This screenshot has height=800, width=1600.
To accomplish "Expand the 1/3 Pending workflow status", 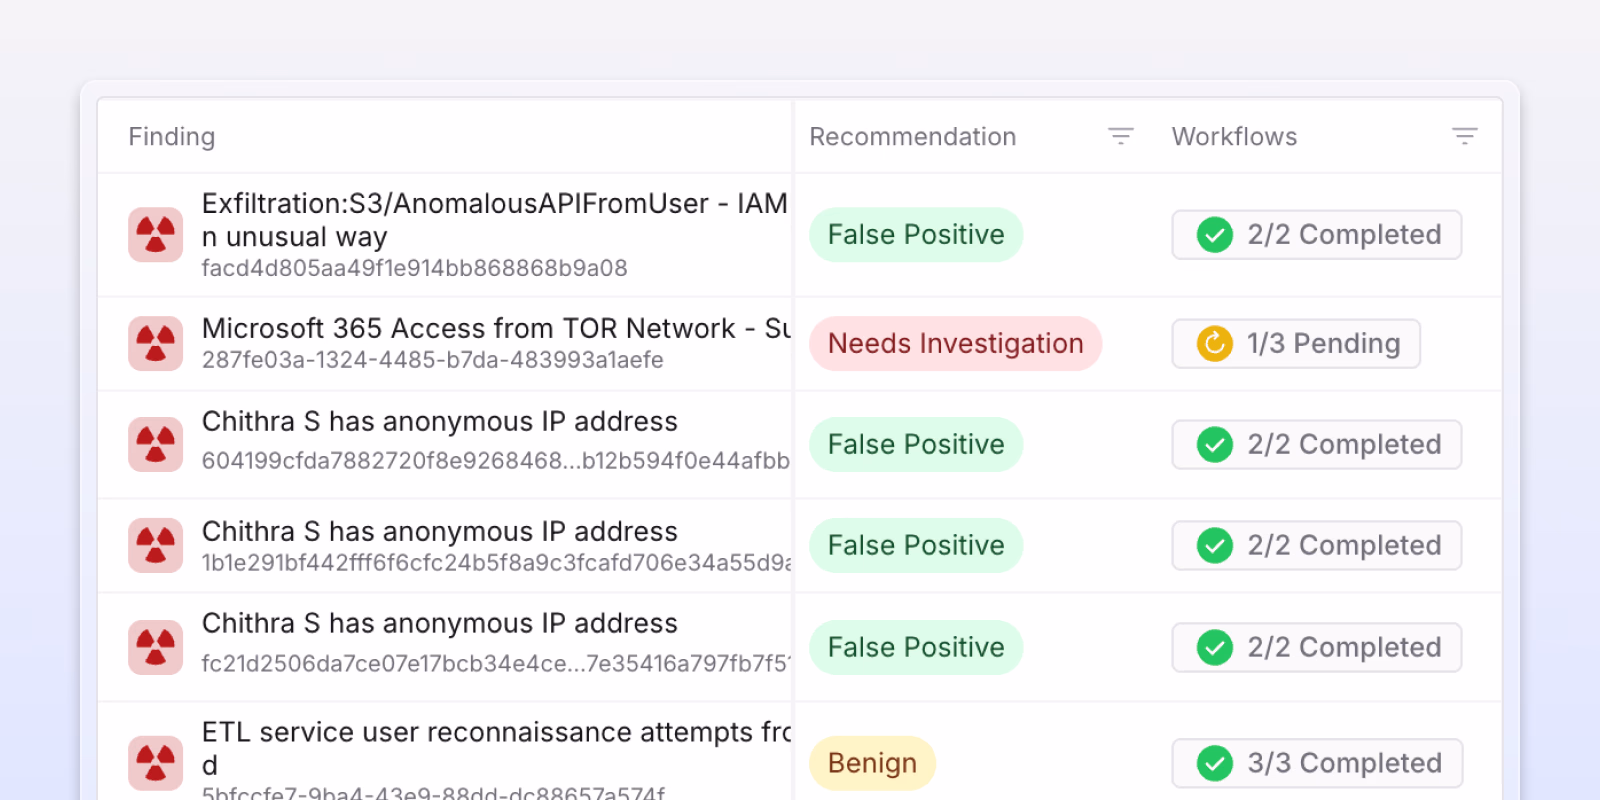I will pos(1296,343).
